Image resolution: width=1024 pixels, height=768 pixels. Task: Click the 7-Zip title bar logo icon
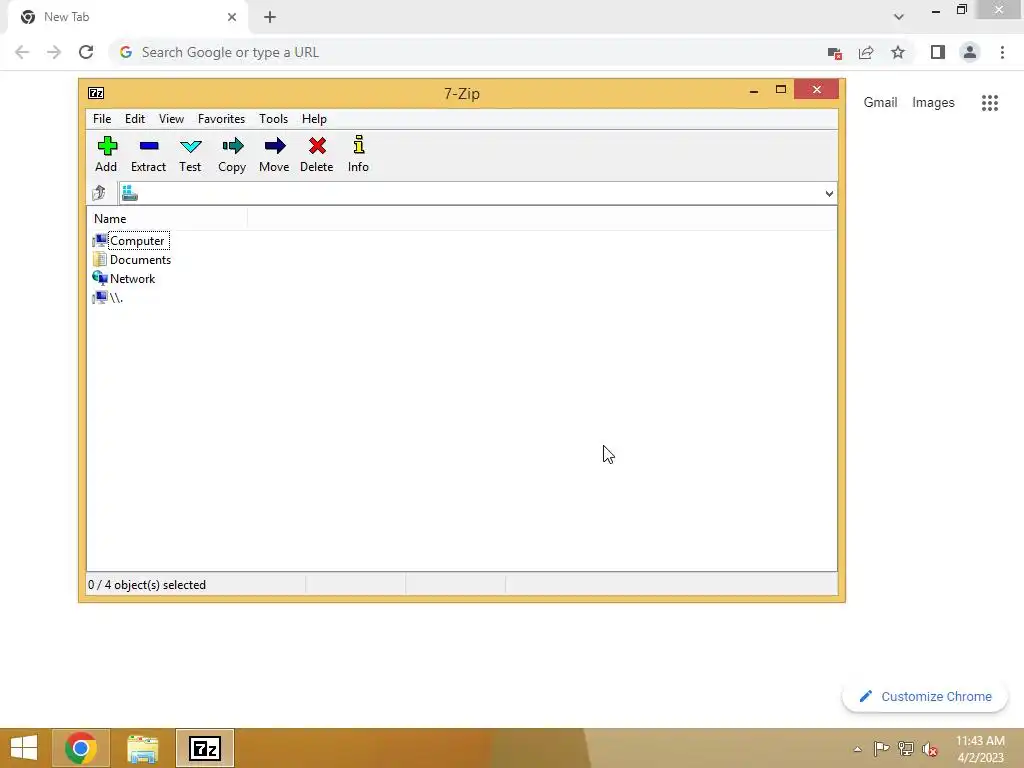point(96,93)
